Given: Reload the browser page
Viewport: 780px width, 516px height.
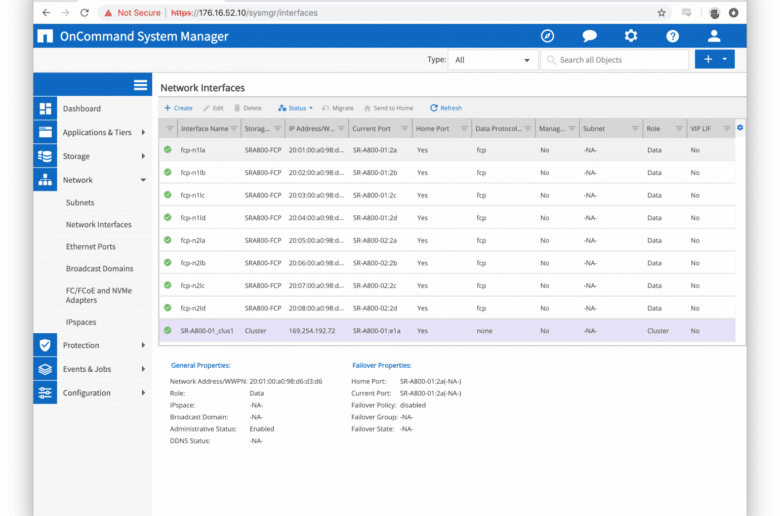Looking at the screenshot, I should [x=85, y=13].
